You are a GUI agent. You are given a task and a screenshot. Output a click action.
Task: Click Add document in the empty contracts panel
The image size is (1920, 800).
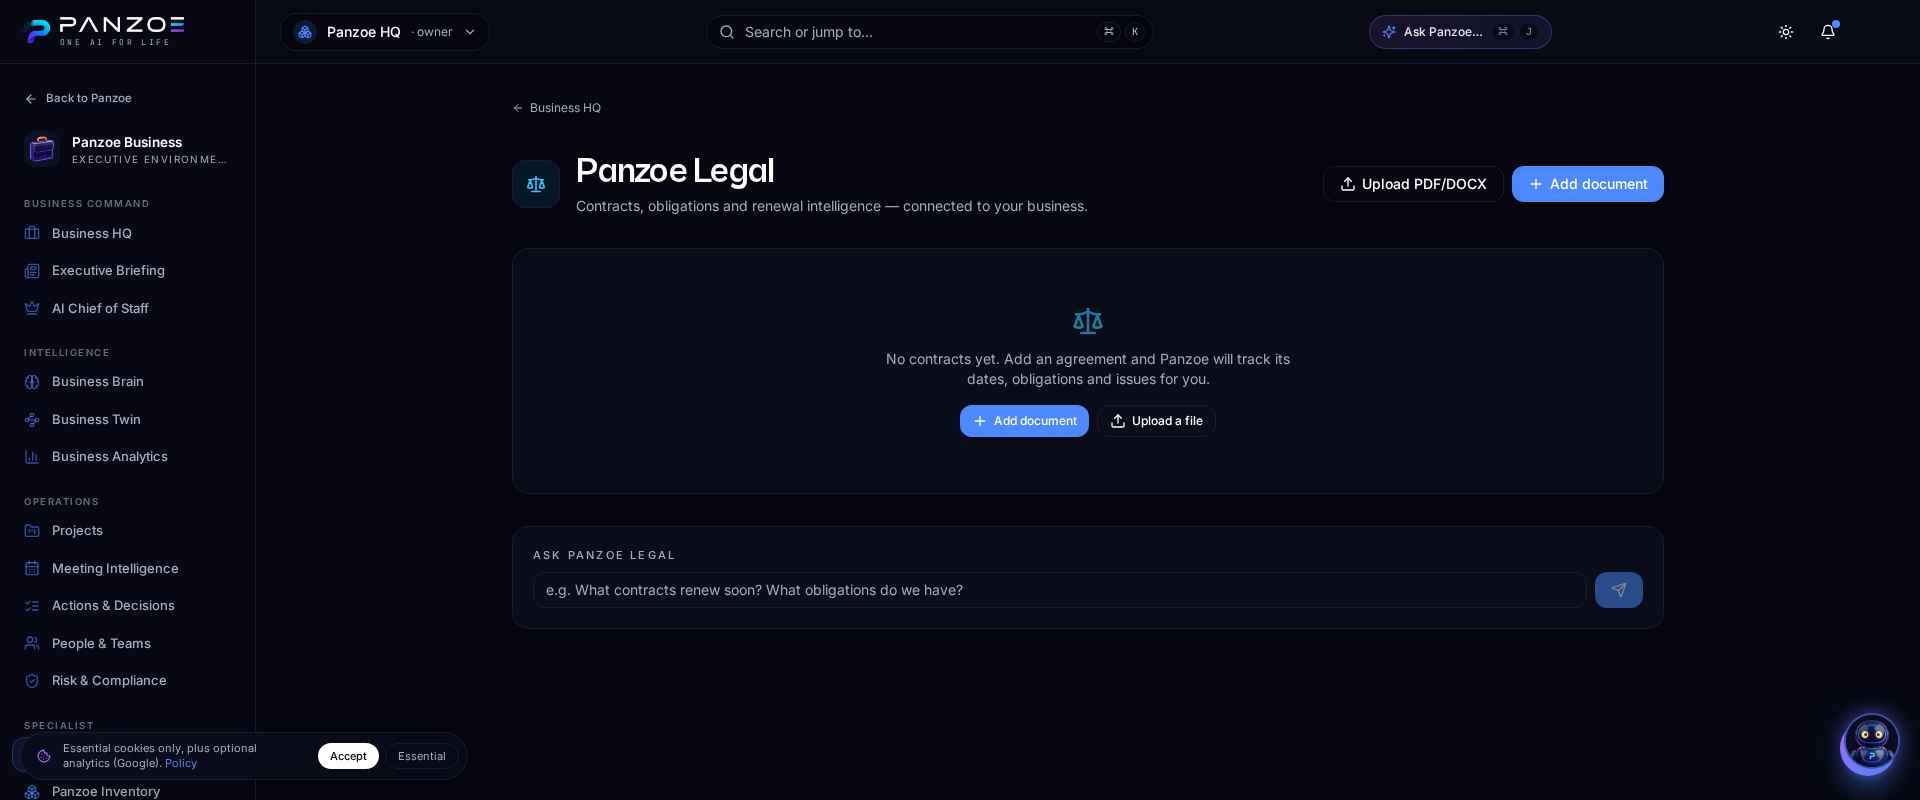coord(1024,421)
